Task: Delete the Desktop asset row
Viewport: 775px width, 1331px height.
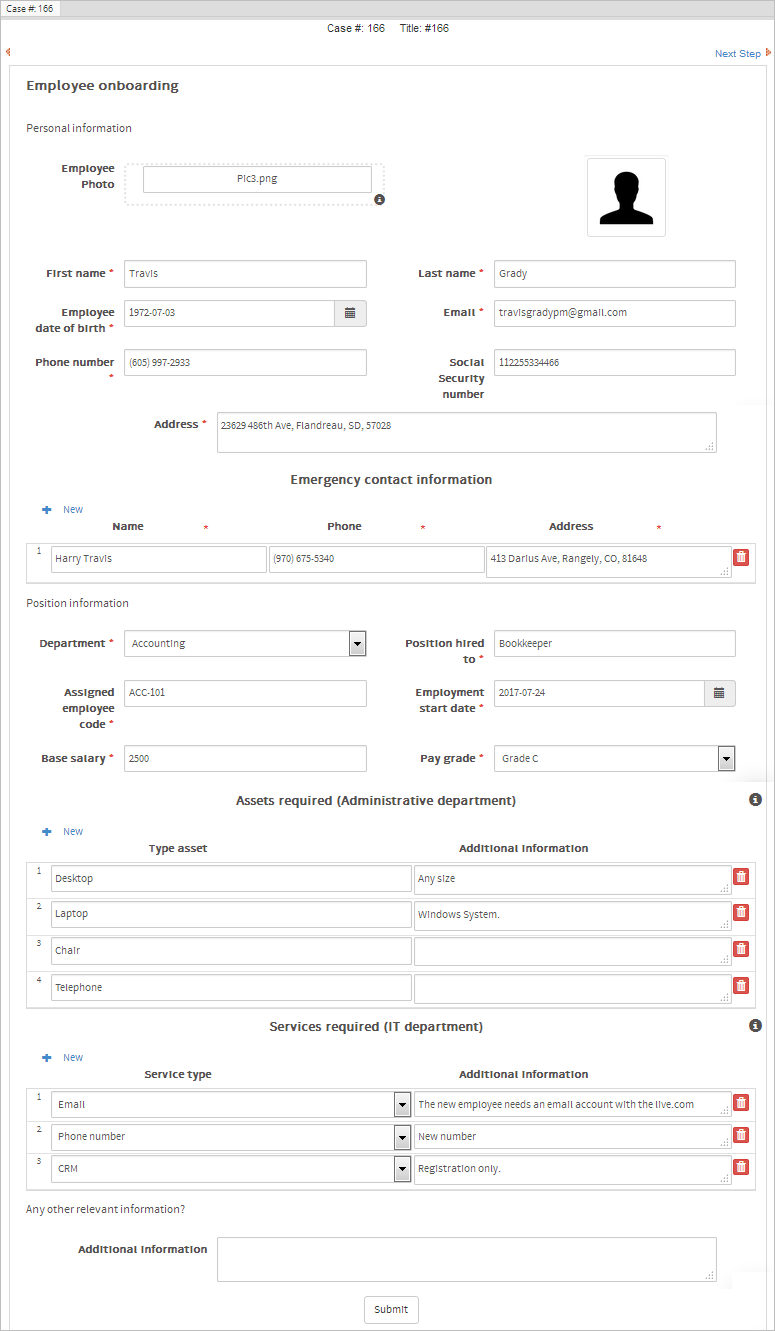Action: pos(740,877)
